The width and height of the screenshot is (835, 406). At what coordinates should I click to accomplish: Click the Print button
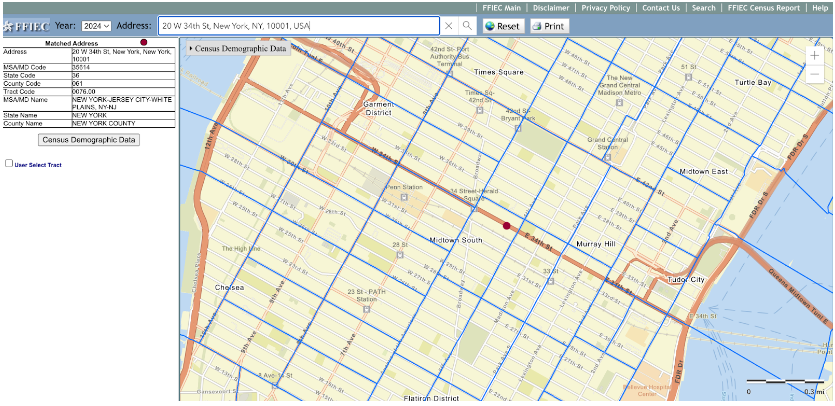pyautogui.click(x=549, y=26)
